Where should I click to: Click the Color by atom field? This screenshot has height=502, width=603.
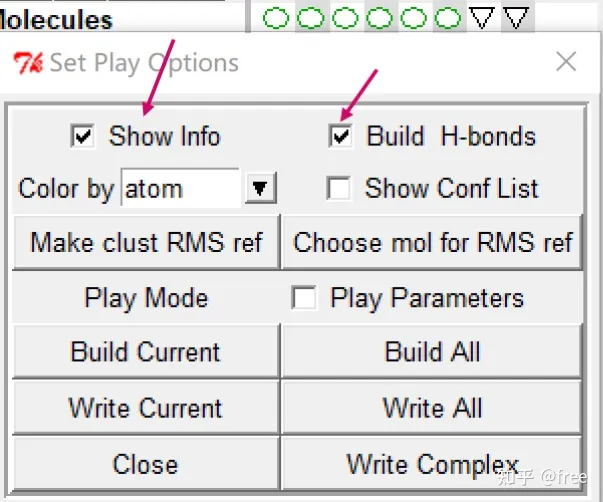[180, 188]
